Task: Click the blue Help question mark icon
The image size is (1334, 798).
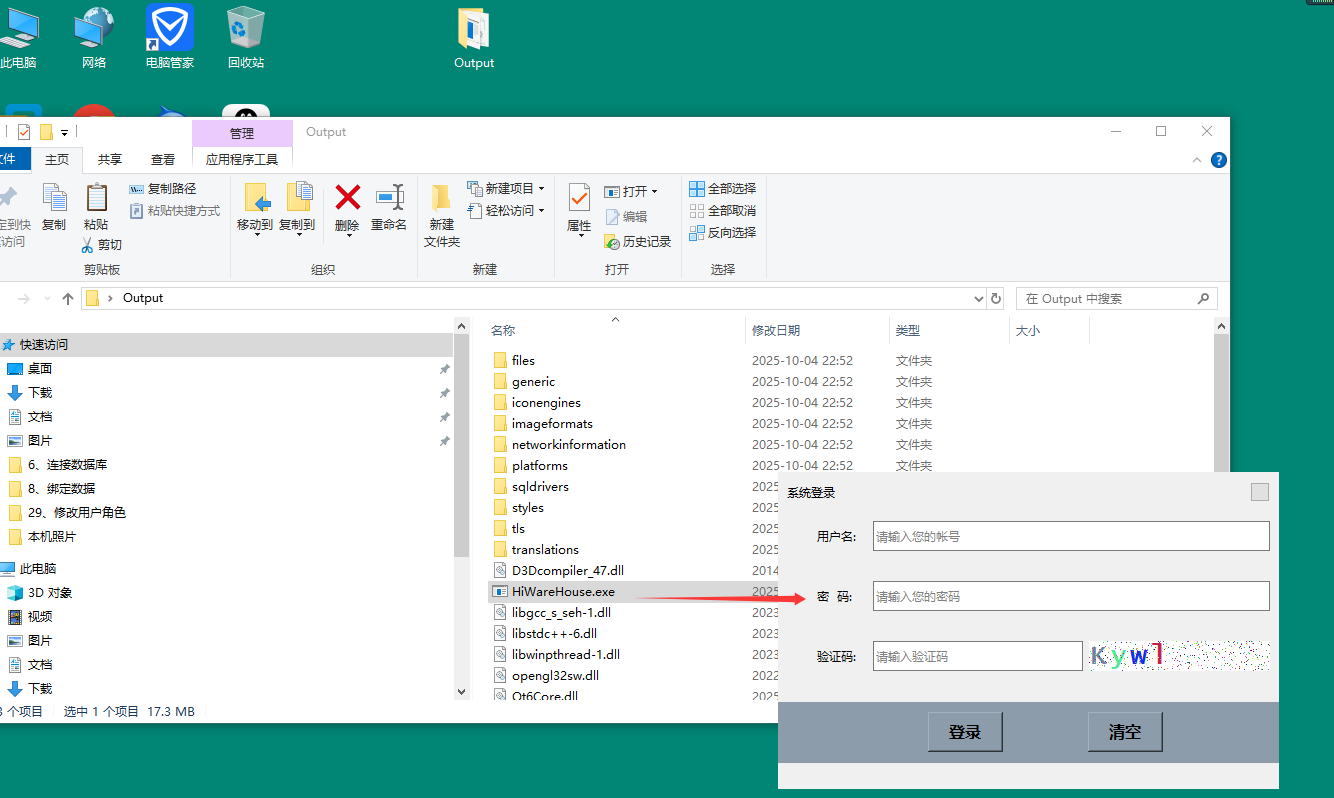Action: (x=1218, y=160)
